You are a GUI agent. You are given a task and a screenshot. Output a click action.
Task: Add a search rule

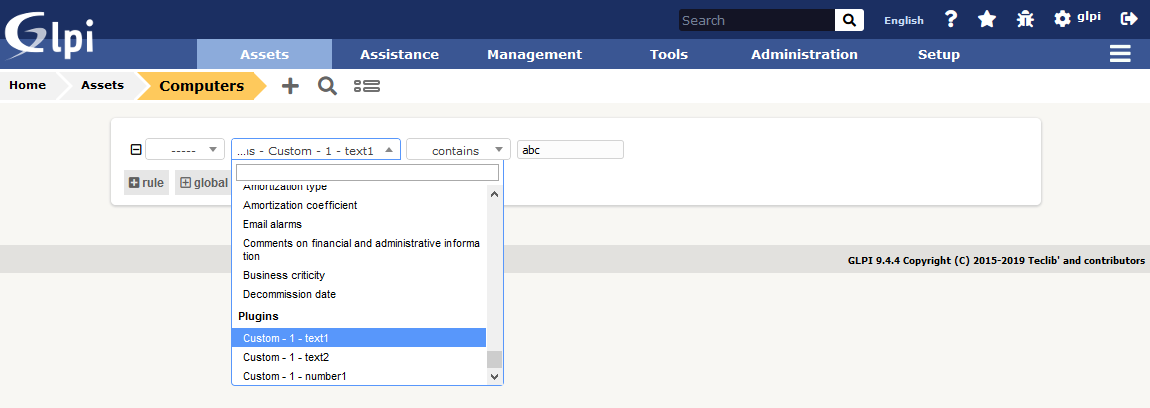coord(146,183)
